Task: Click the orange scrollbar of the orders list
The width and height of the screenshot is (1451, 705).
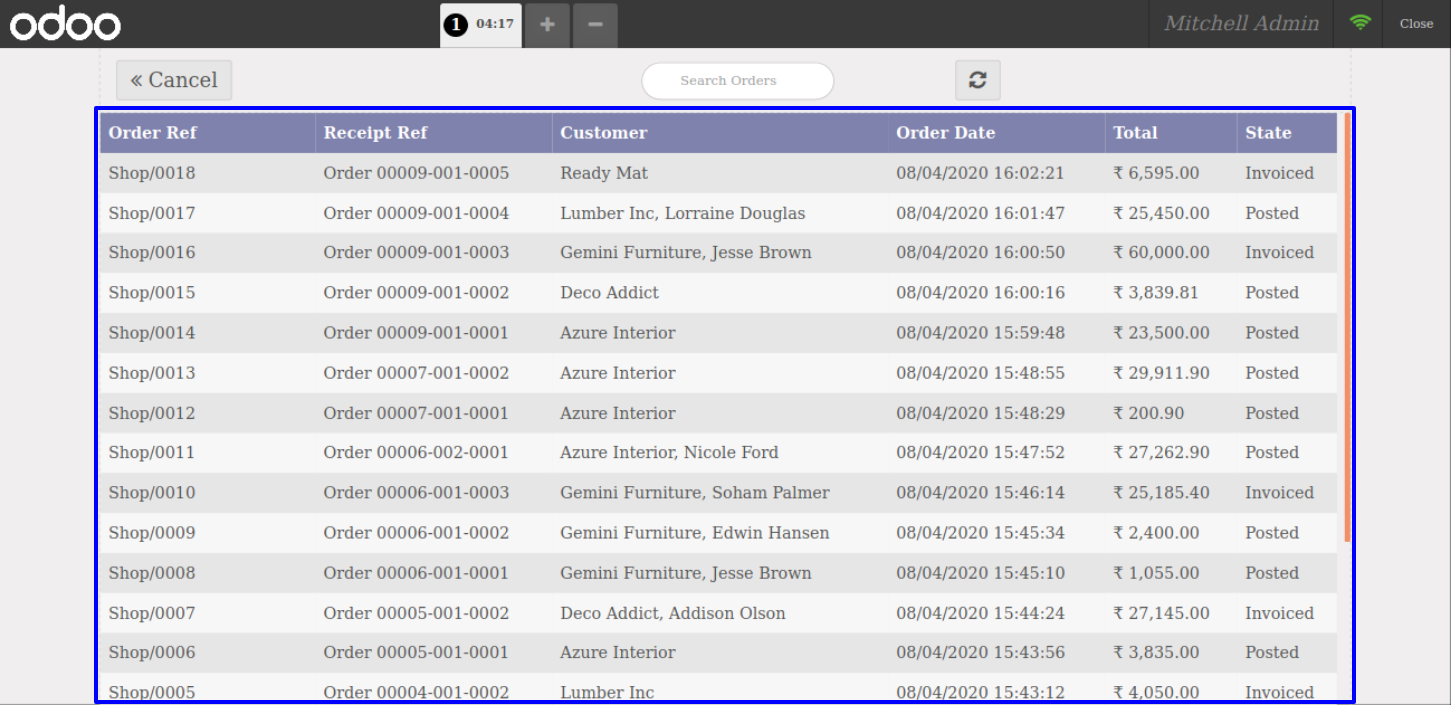Action: 1348,328
